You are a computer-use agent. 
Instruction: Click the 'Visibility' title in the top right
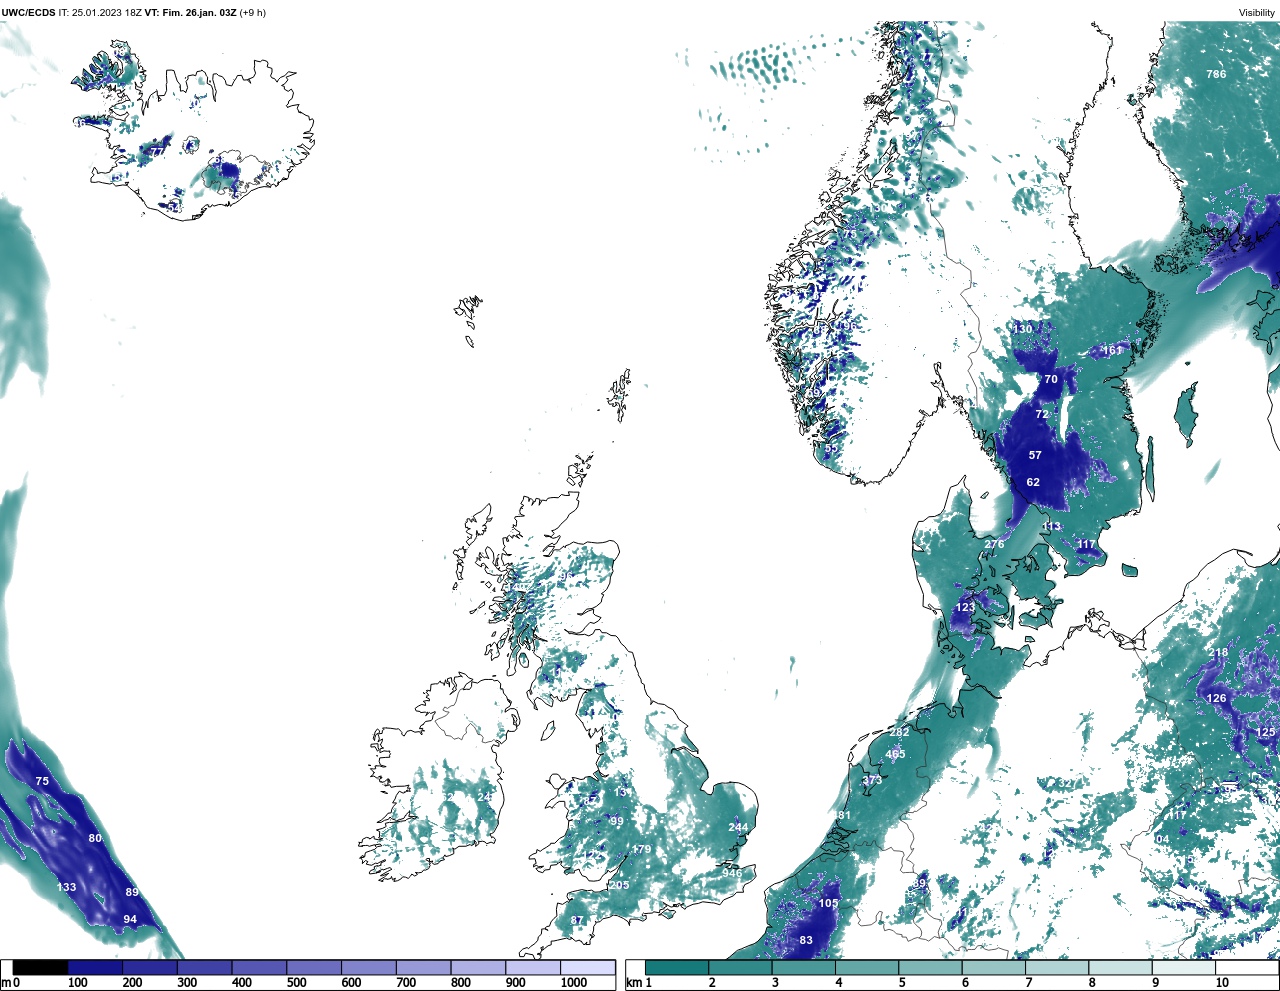(x=1257, y=13)
